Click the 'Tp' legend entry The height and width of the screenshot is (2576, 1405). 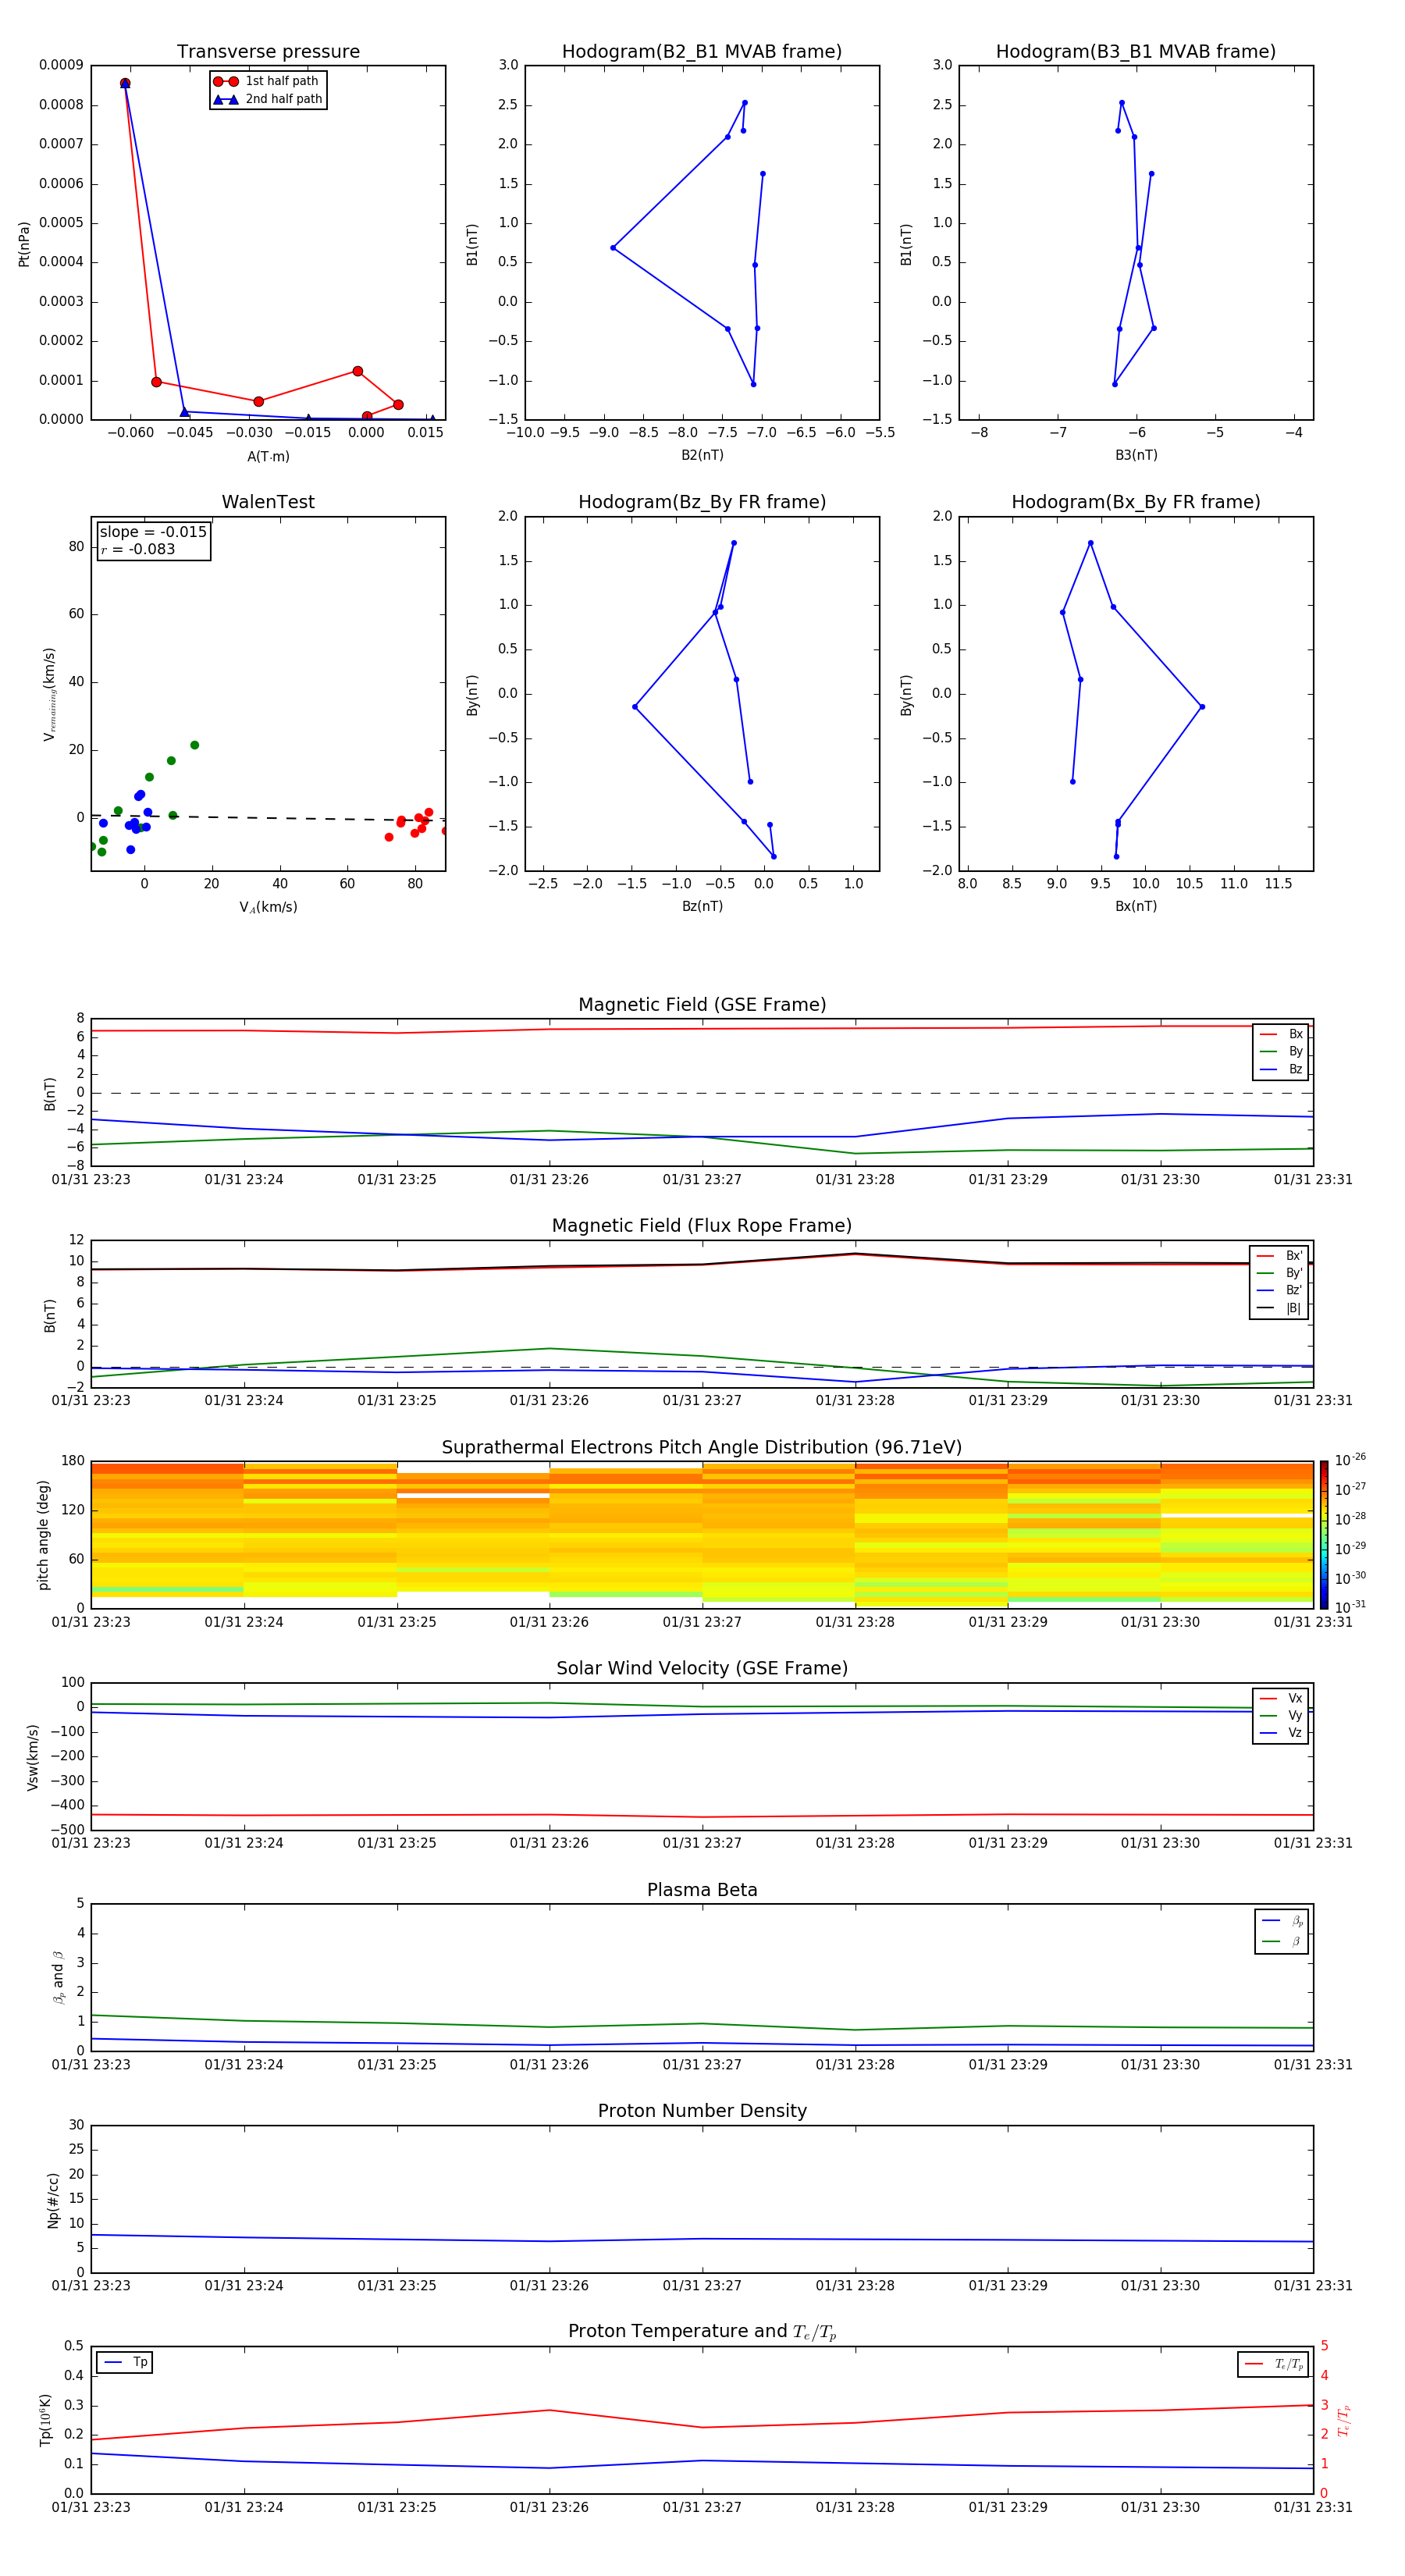pos(125,2362)
